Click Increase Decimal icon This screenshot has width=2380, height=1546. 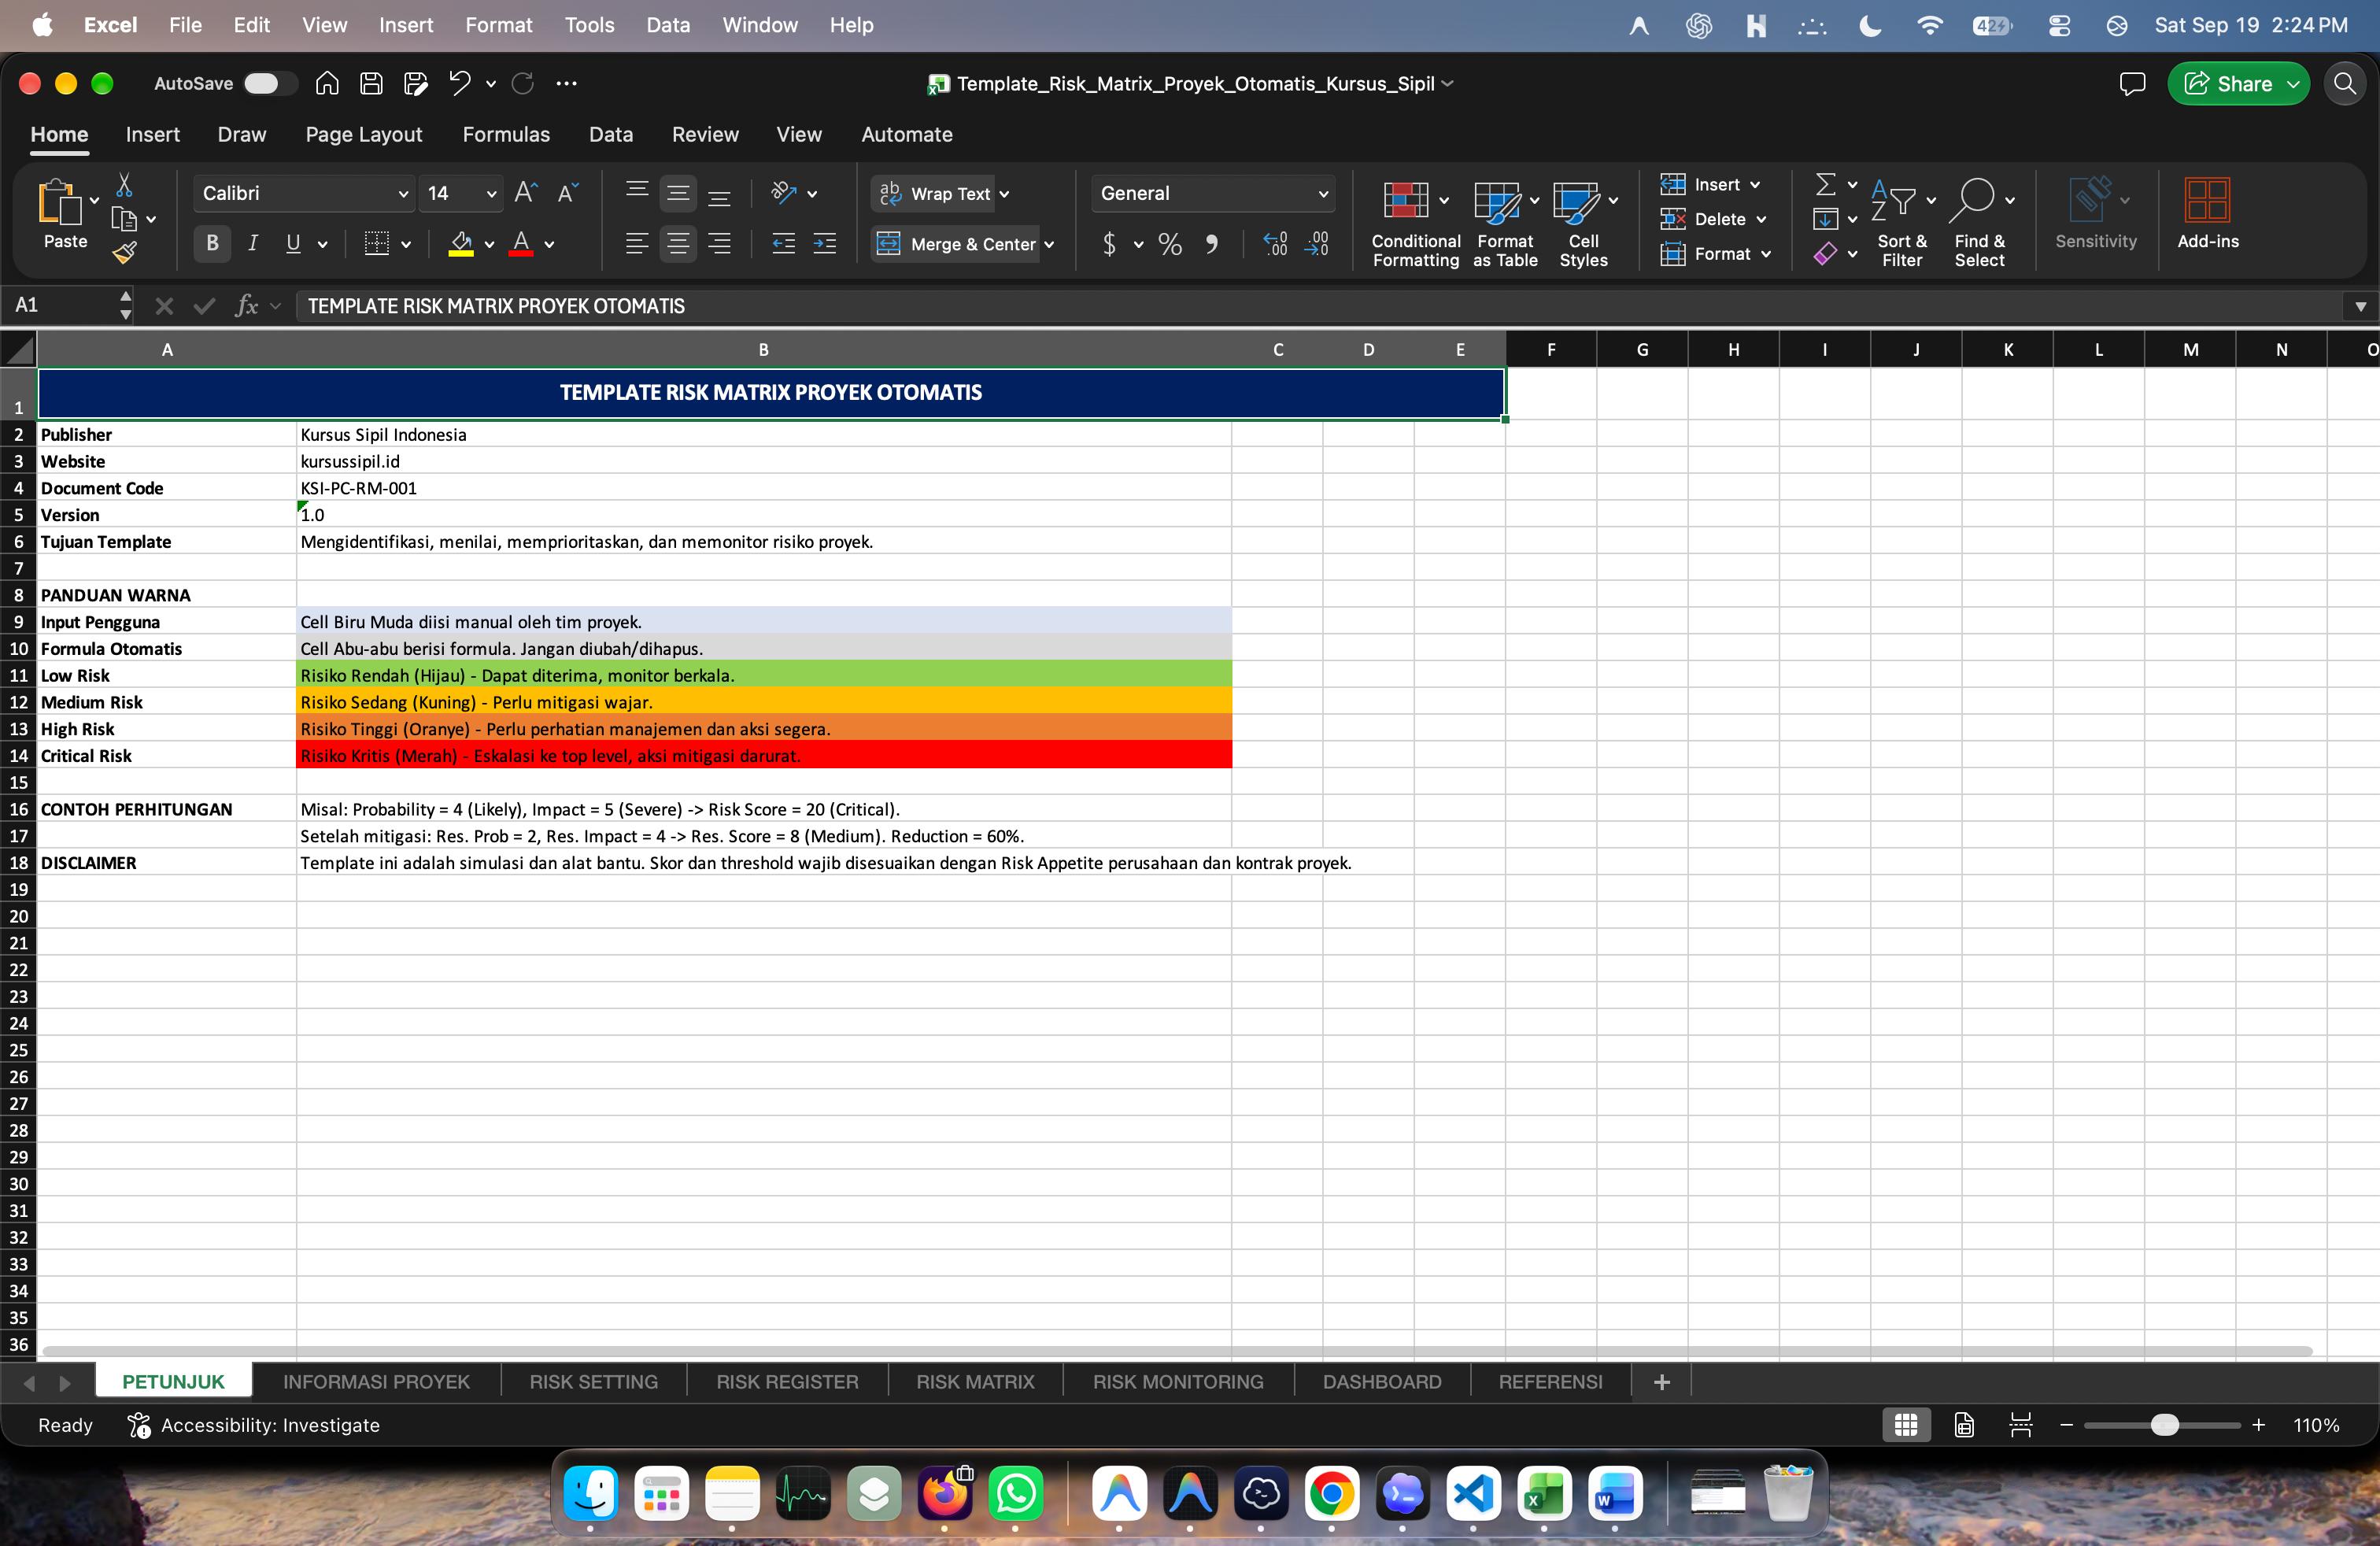1275,244
